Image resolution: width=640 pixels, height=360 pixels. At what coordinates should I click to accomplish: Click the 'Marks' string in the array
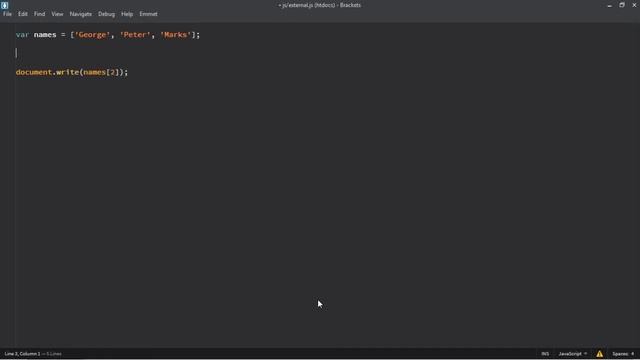[176, 35]
